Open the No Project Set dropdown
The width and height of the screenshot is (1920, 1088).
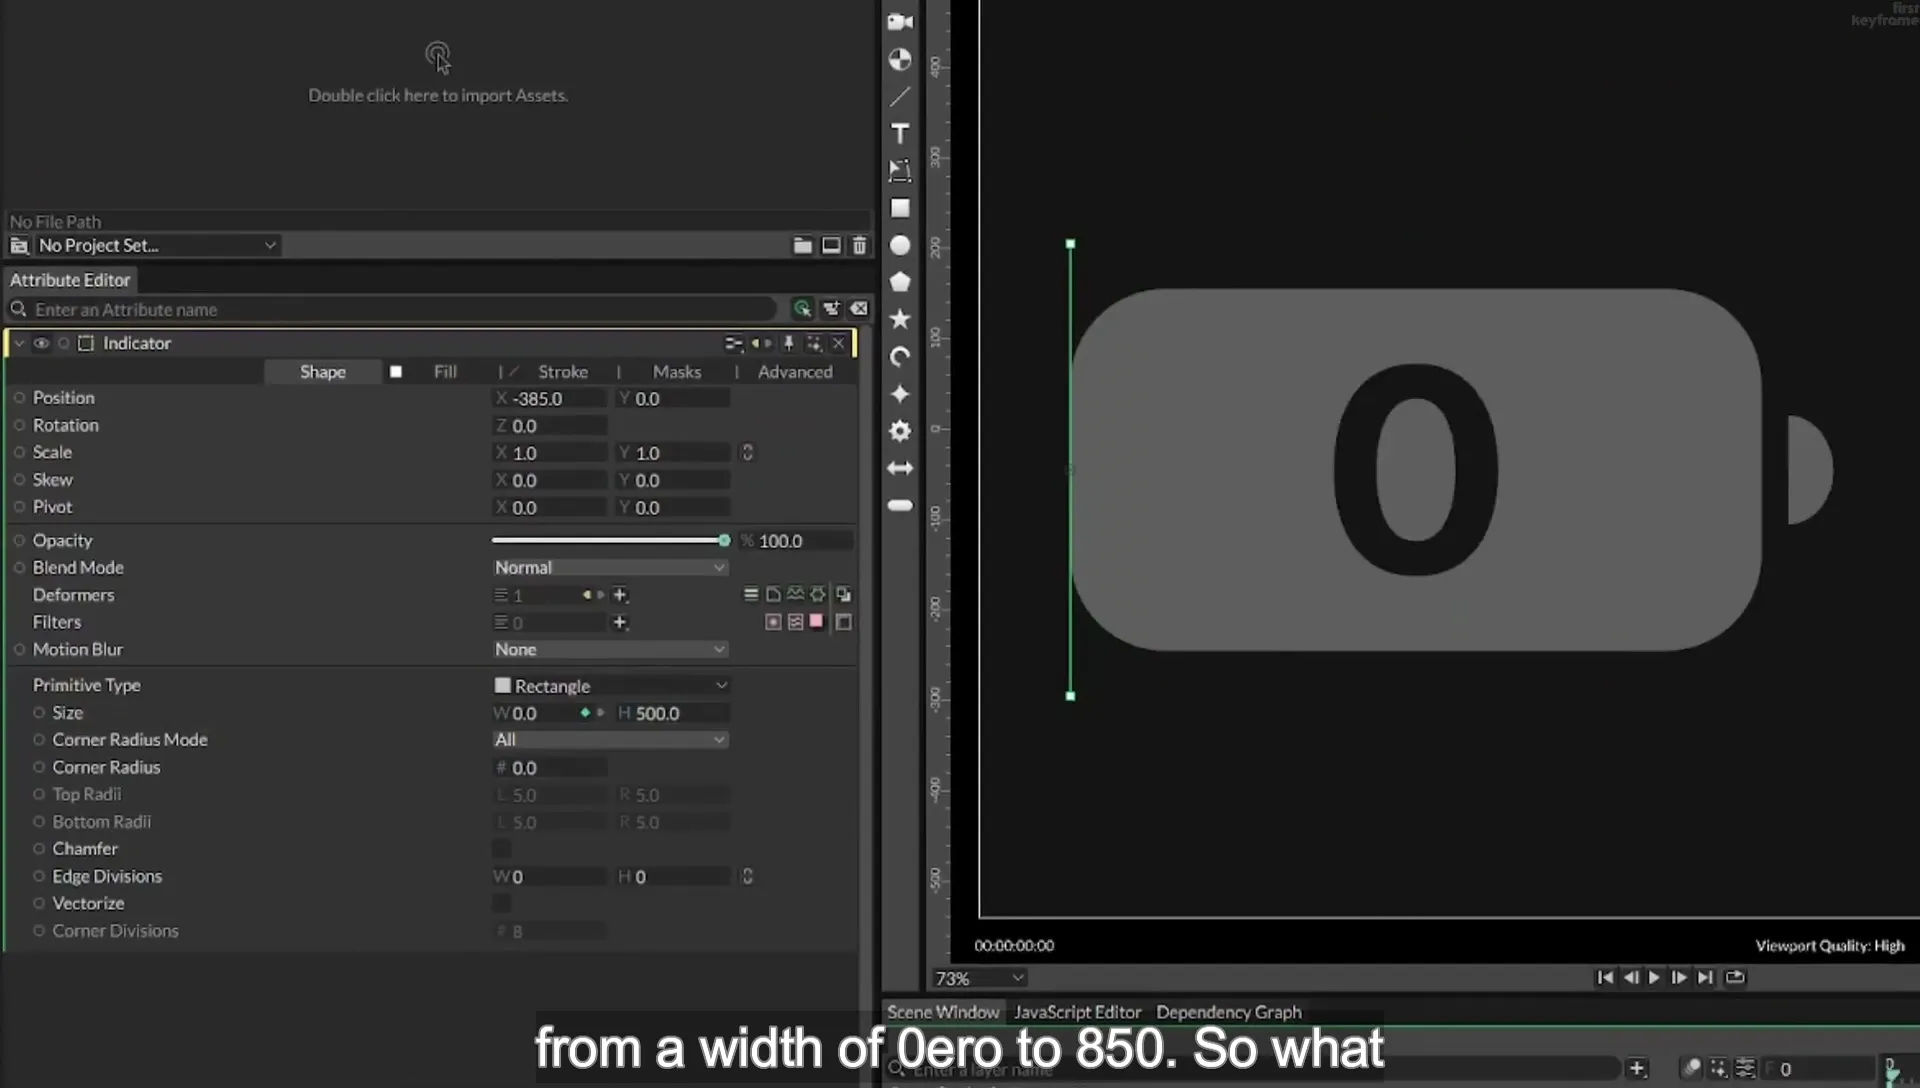[x=156, y=245]
